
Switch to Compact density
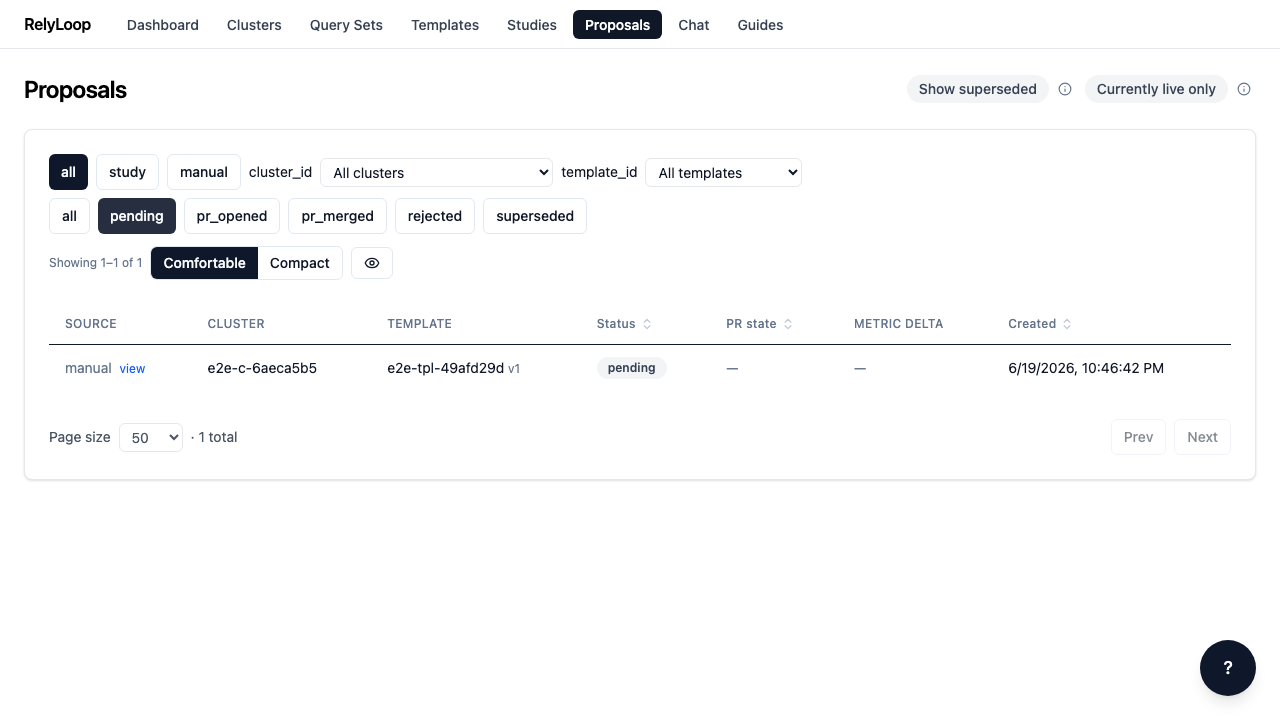pos(300,263)
